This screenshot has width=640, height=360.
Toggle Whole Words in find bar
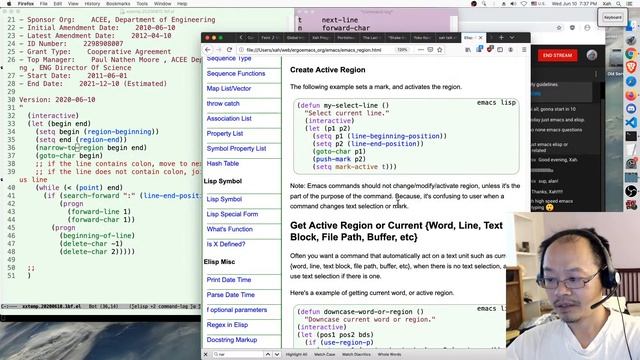click(x=389, y=354)
